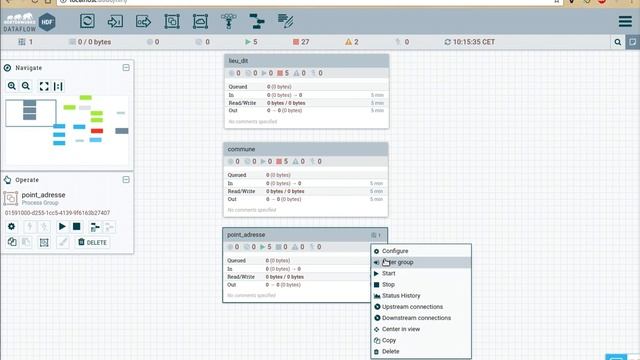Set zoom to actual size
640x360 pixels.
[58, 86]
